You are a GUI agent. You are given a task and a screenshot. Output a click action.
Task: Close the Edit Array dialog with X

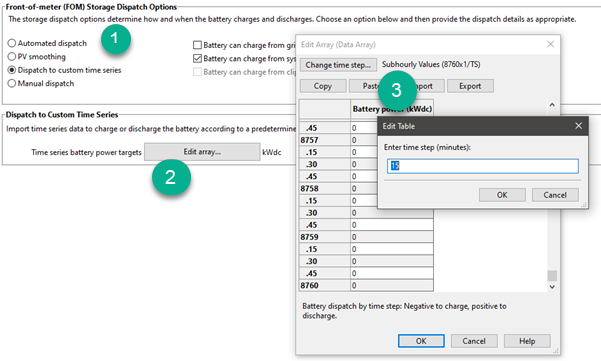tap(550, 44)
